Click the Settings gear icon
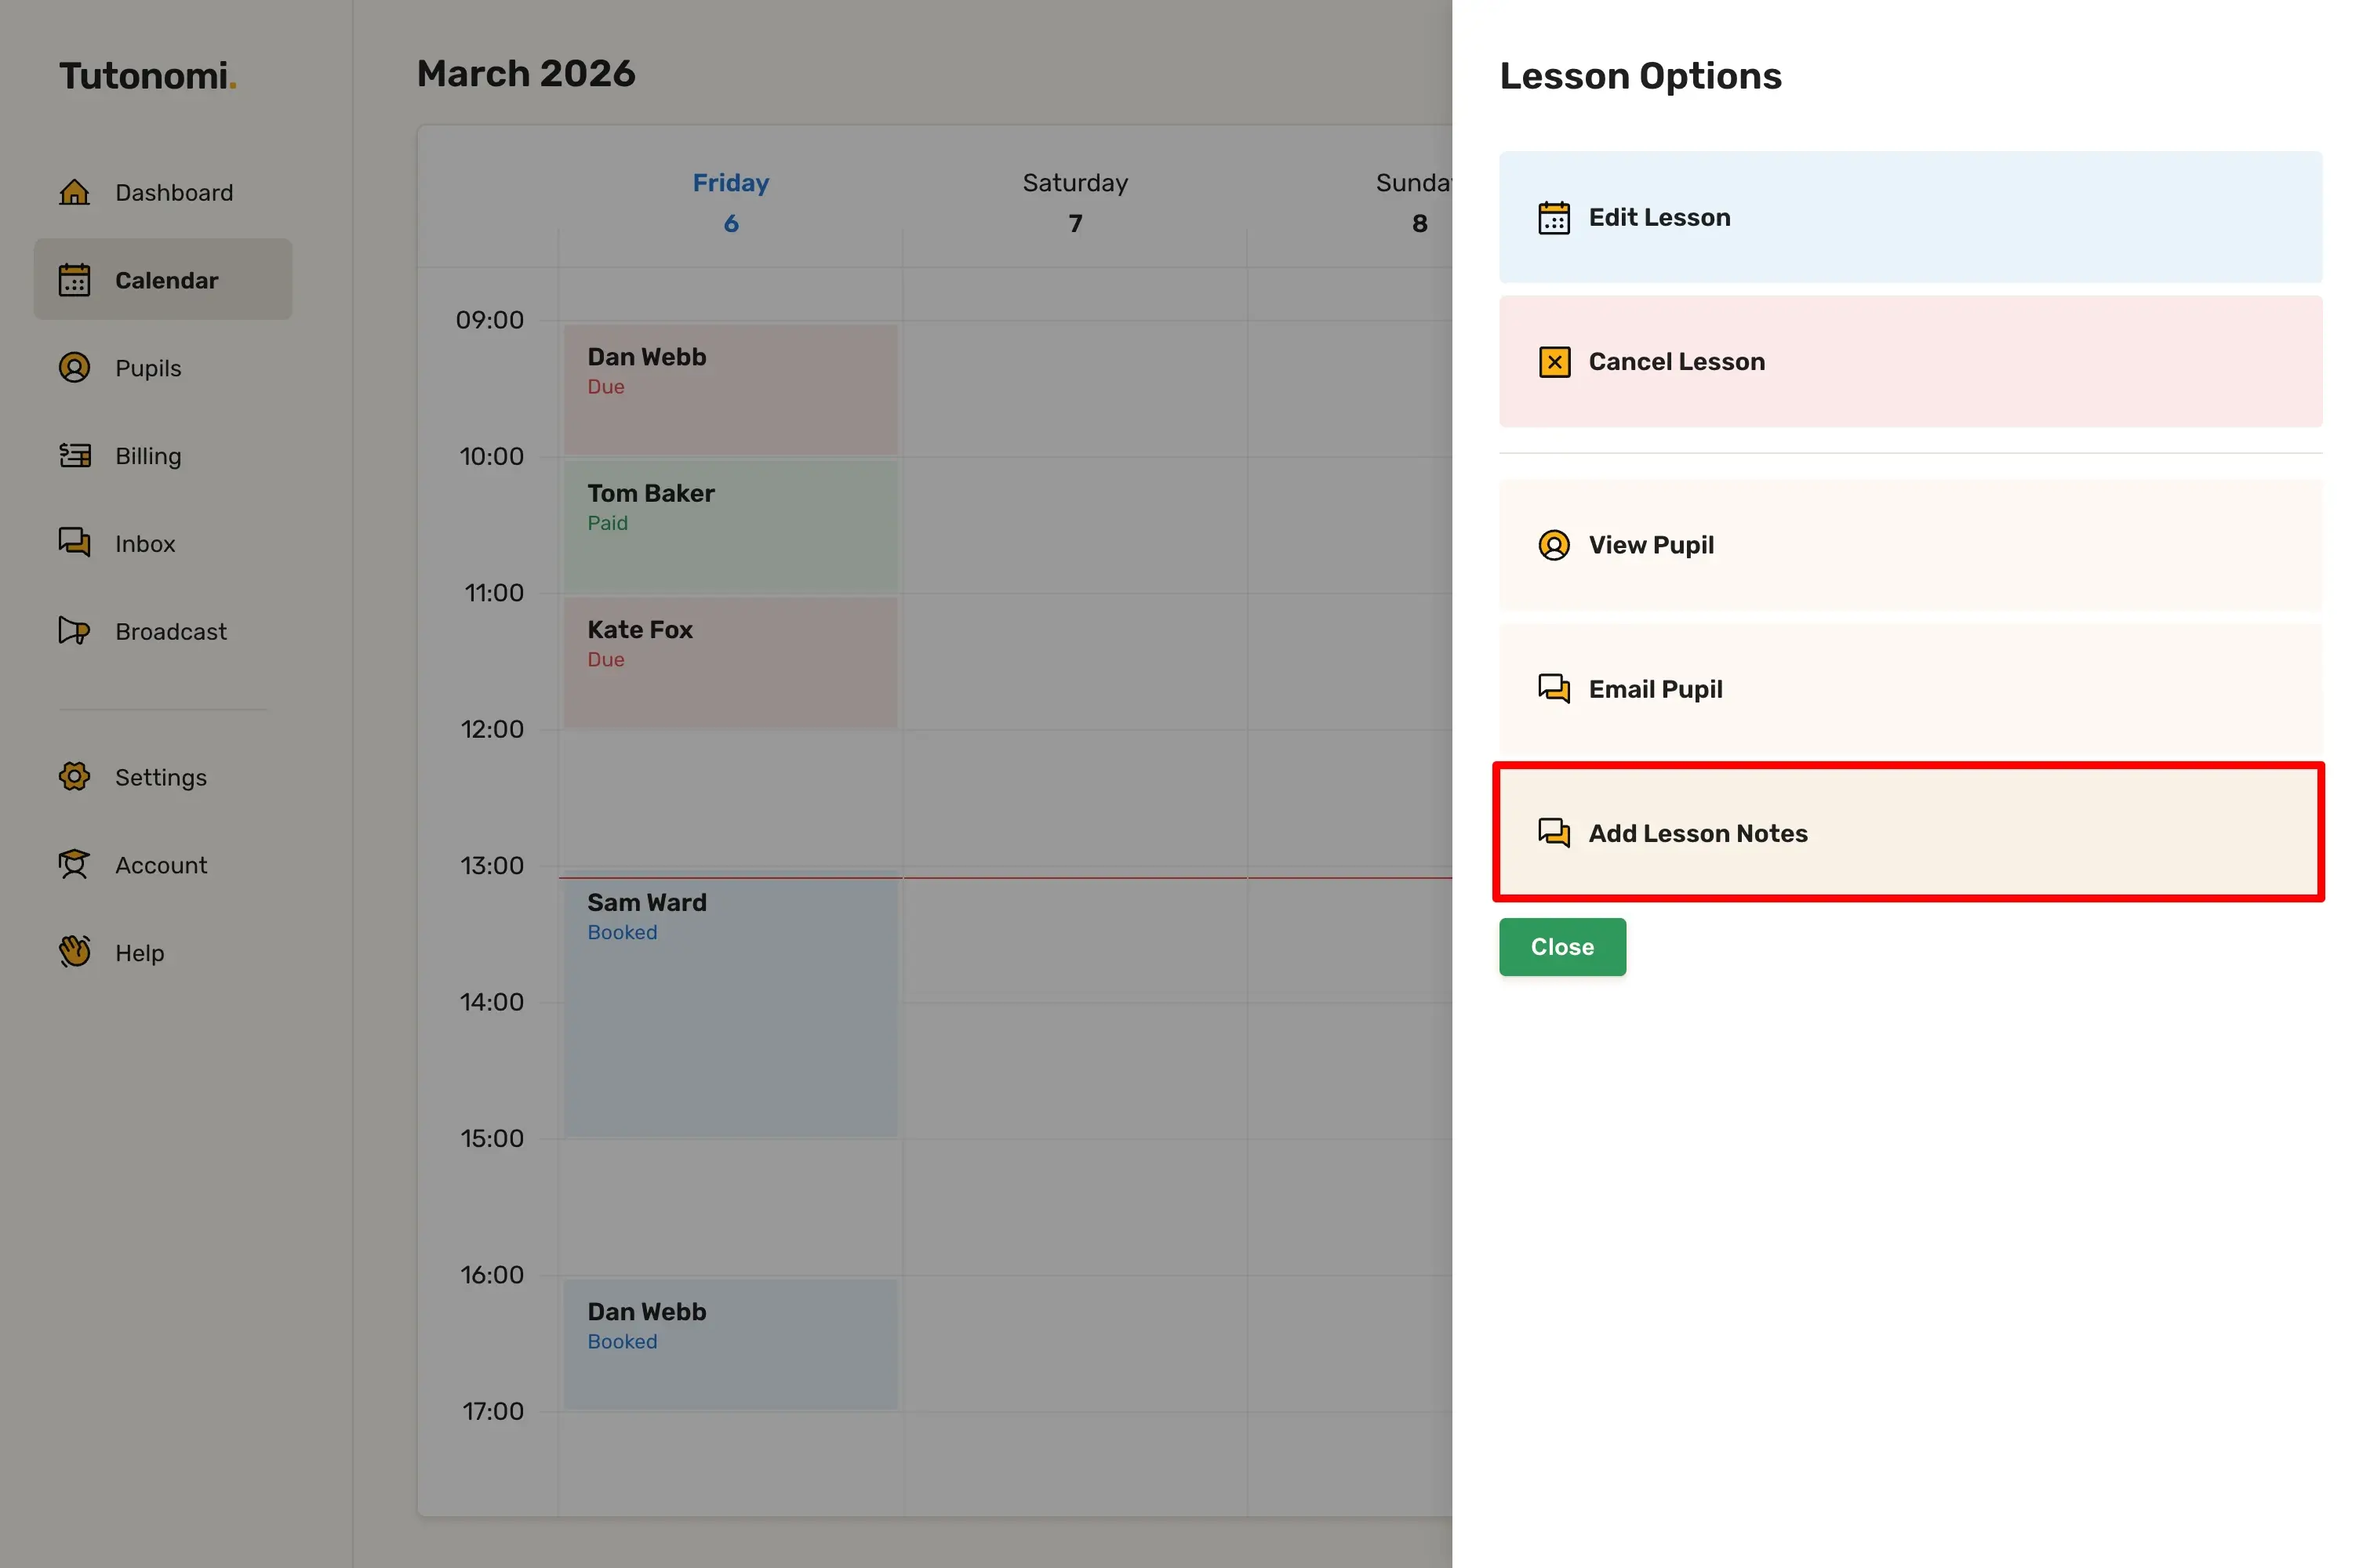 (x=74, y=777)
